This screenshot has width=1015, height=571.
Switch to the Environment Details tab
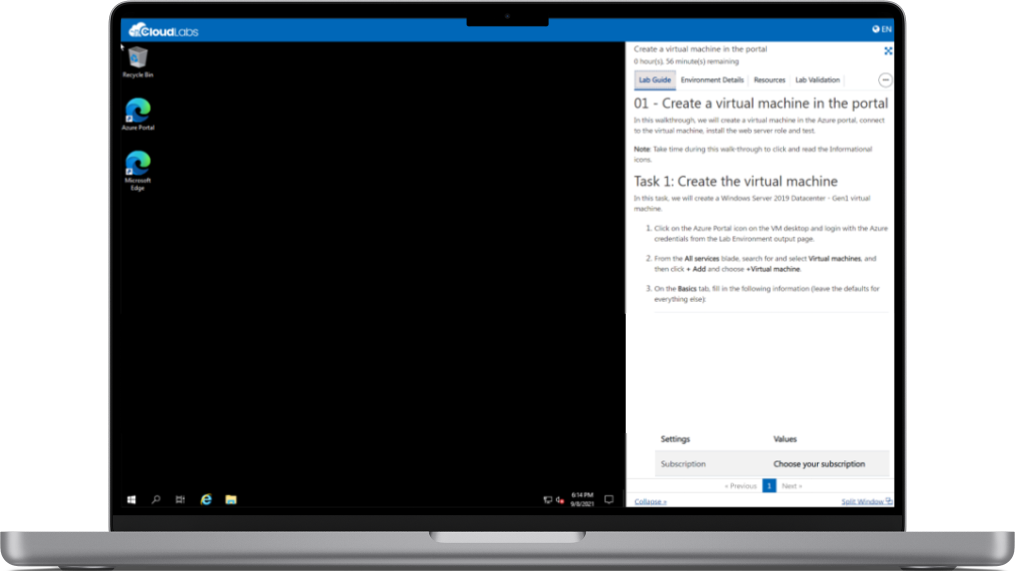point(712,80)
